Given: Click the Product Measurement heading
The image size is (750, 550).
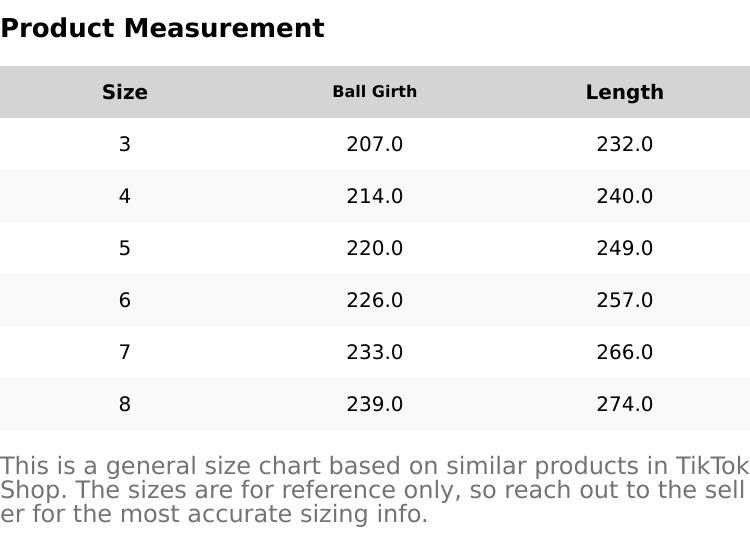Looking at the screenshot, I should (162, 28).
